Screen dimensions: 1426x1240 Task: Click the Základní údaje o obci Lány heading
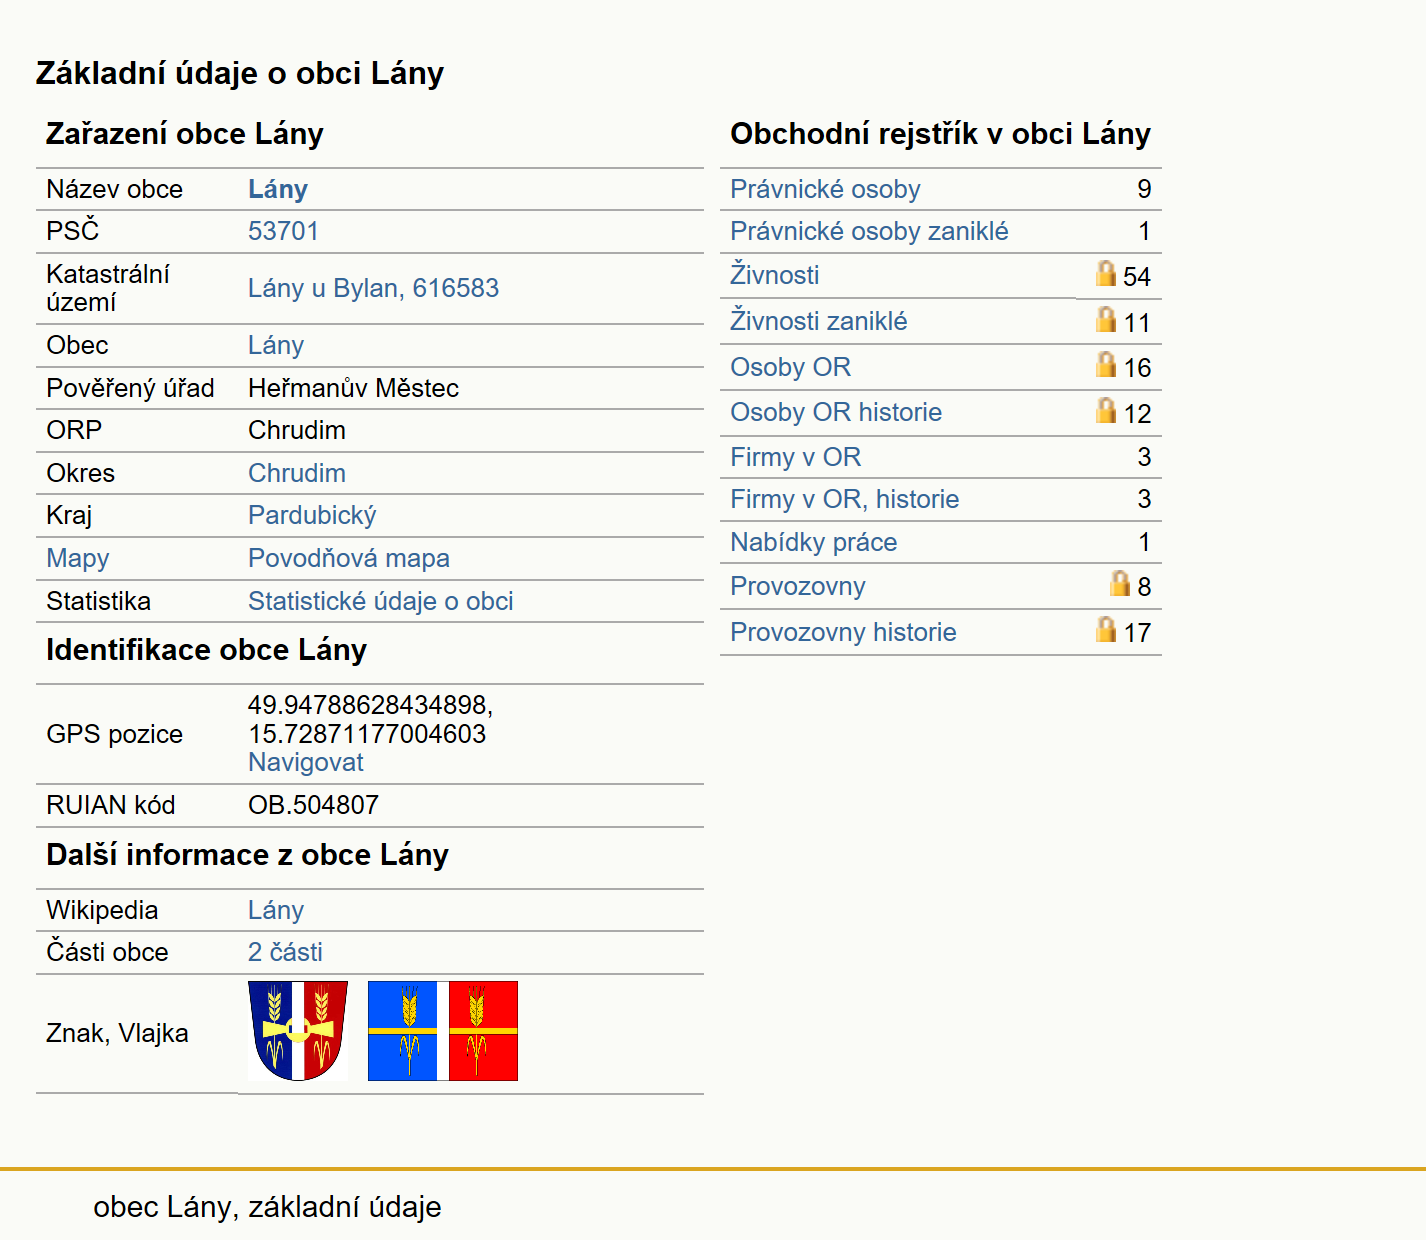click(x=240, y=73)
